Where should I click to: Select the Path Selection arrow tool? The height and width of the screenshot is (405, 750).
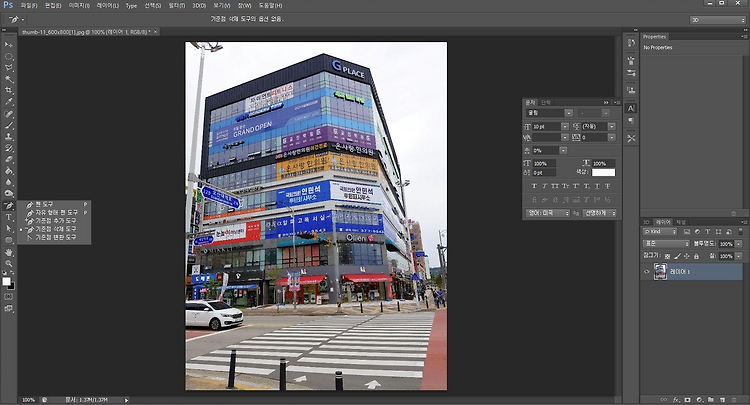pos(9,229)
